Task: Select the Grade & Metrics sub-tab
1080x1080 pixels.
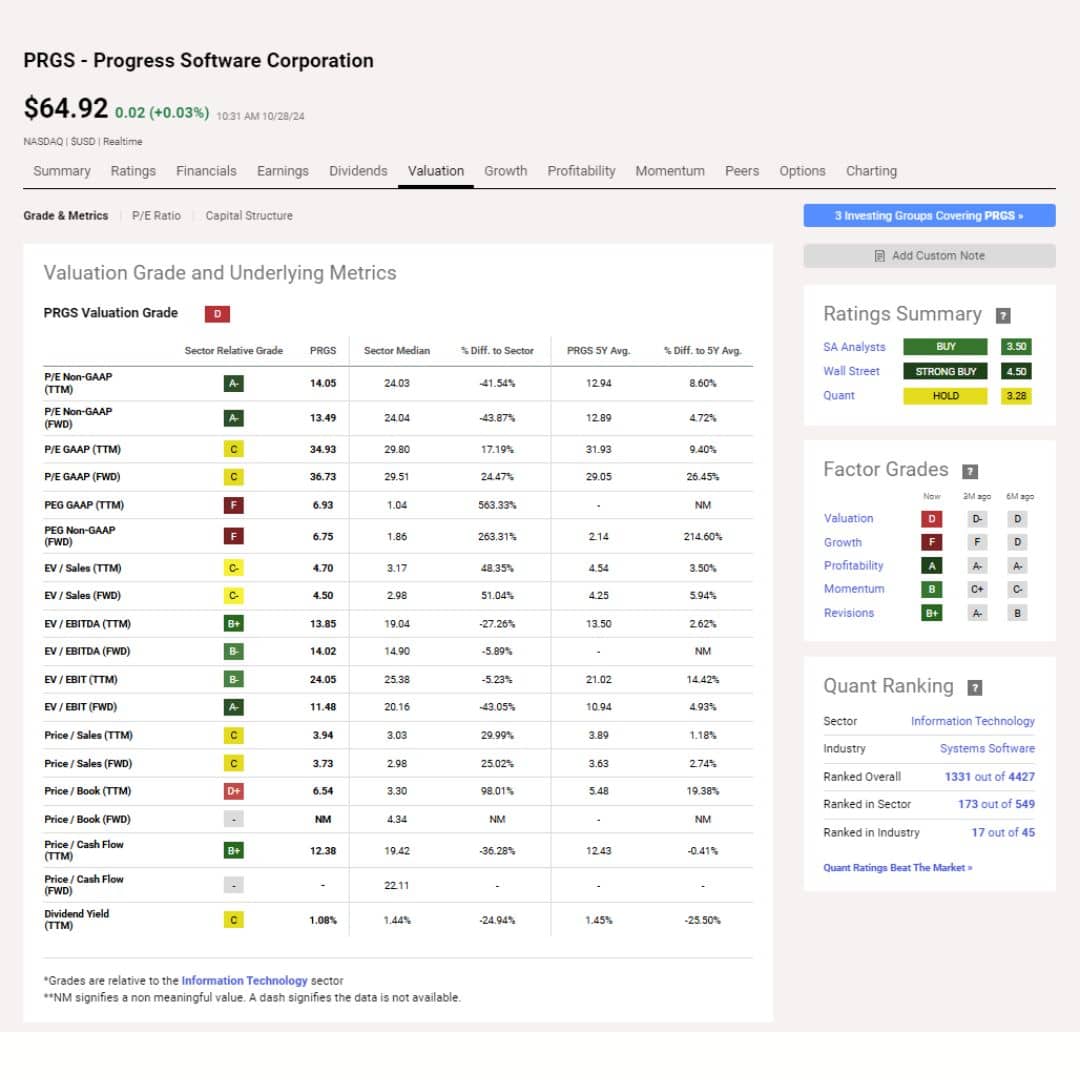Action: click(65, 216)
